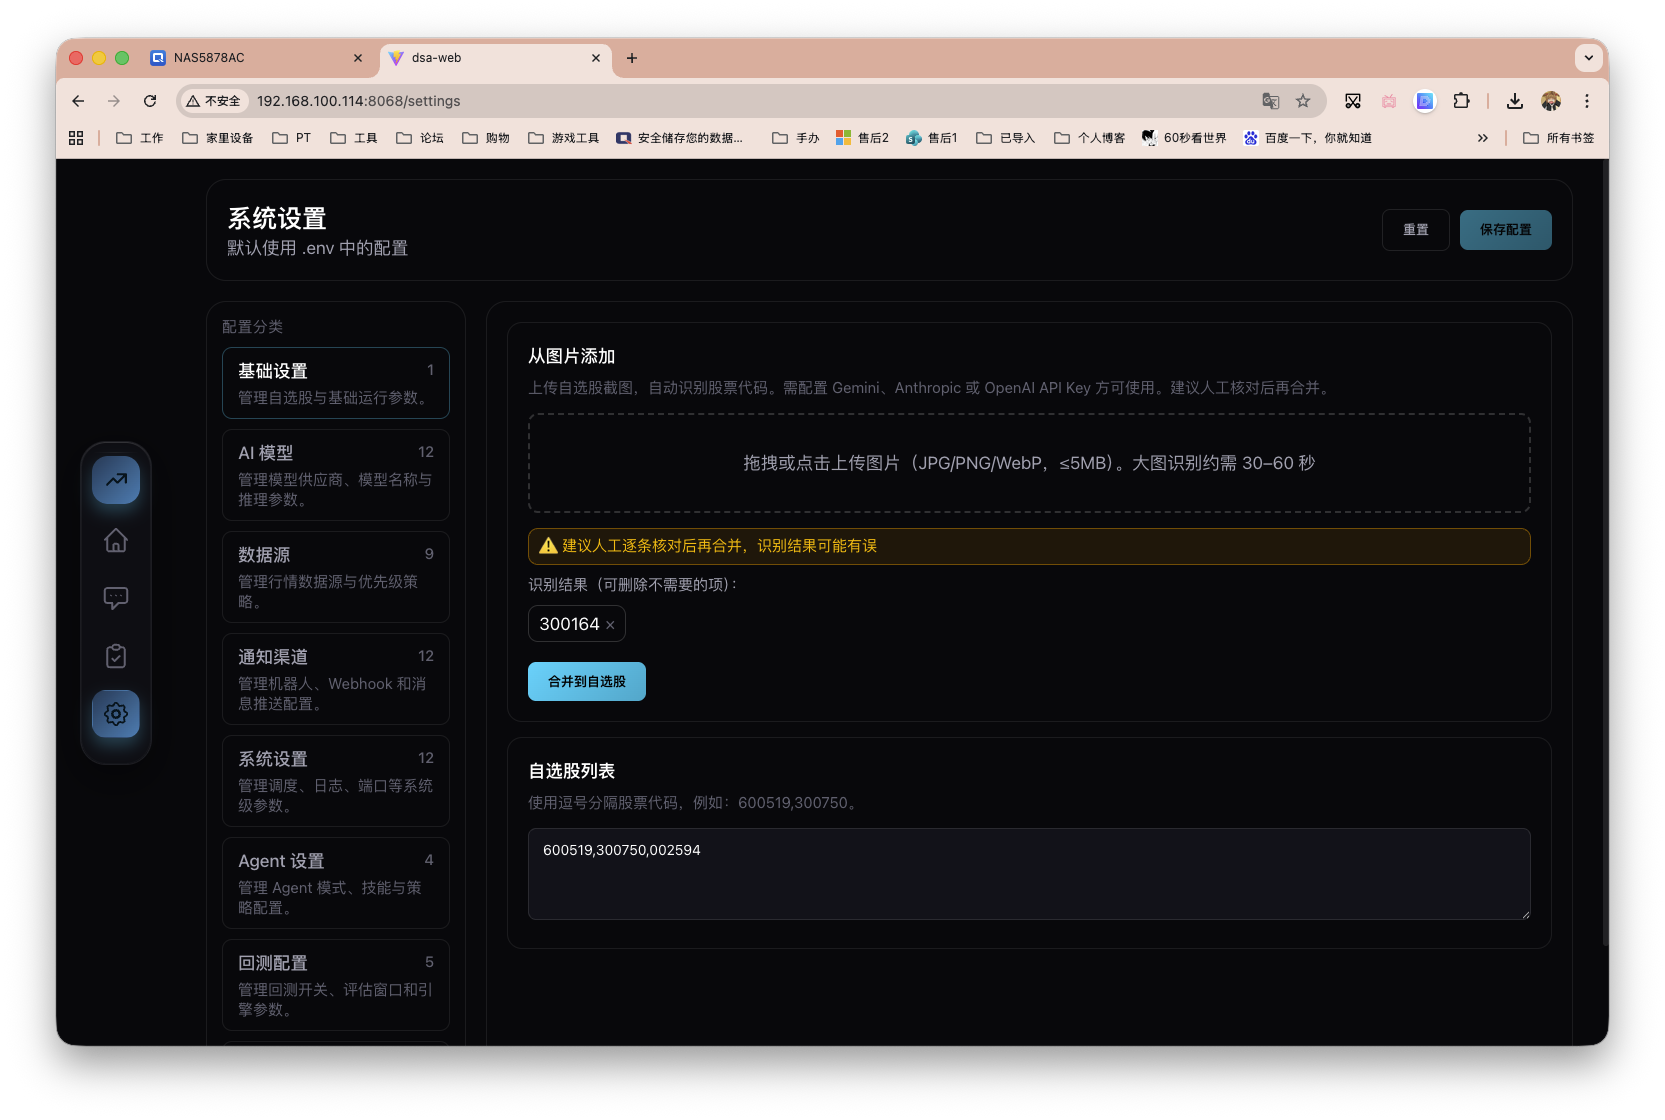Click the stock codes text area
Image resolution: width=1665 pixels, height=1120 pixels.
pyautogui.click(x=1029, y=873)
